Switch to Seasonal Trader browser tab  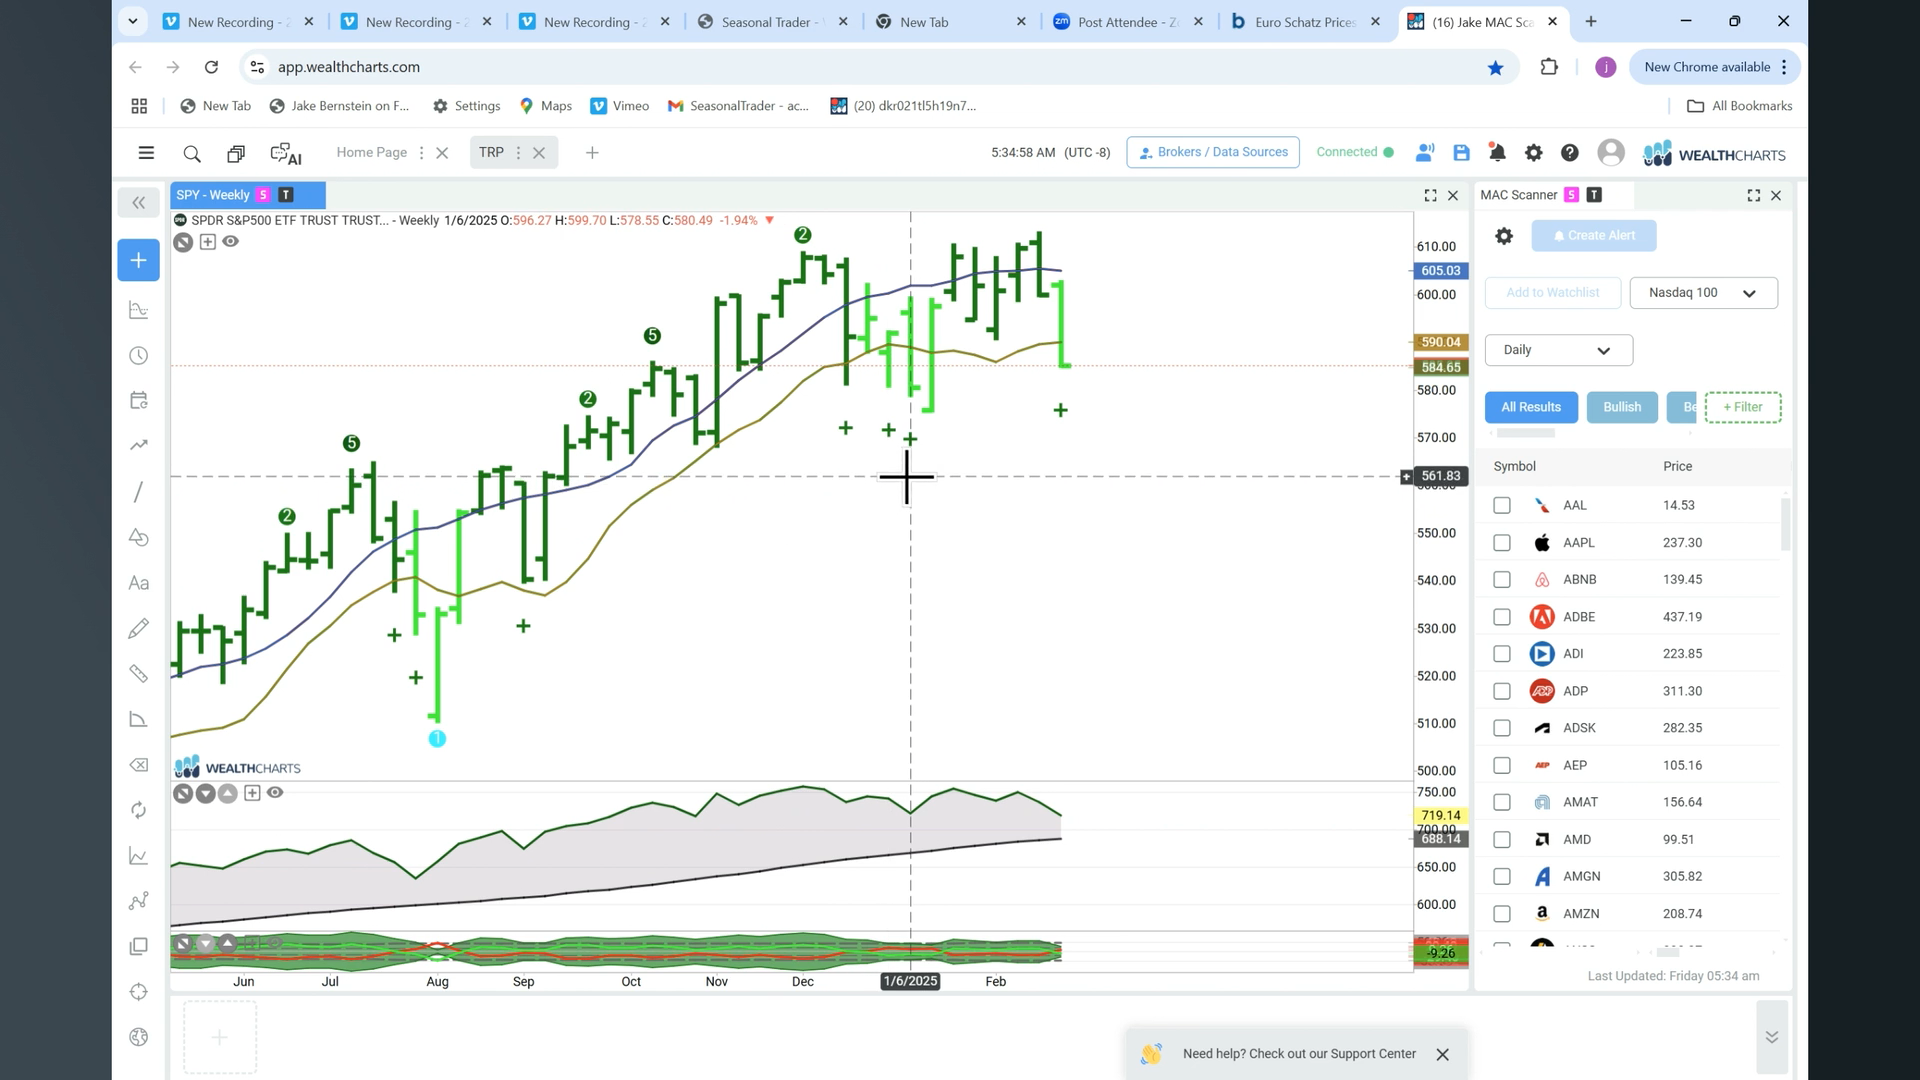tap(772, 22)
